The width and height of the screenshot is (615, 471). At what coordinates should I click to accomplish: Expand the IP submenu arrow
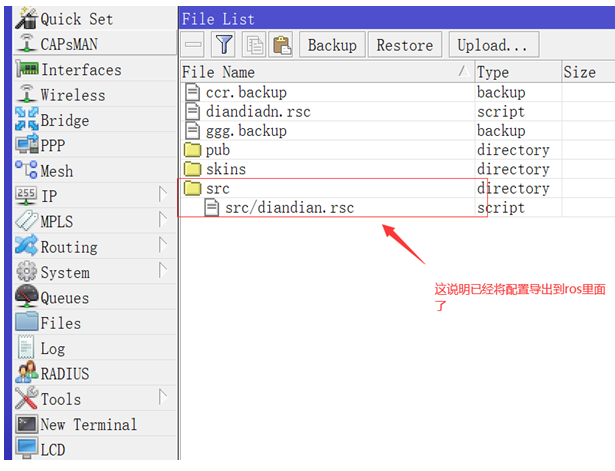[x=163, y=195]
